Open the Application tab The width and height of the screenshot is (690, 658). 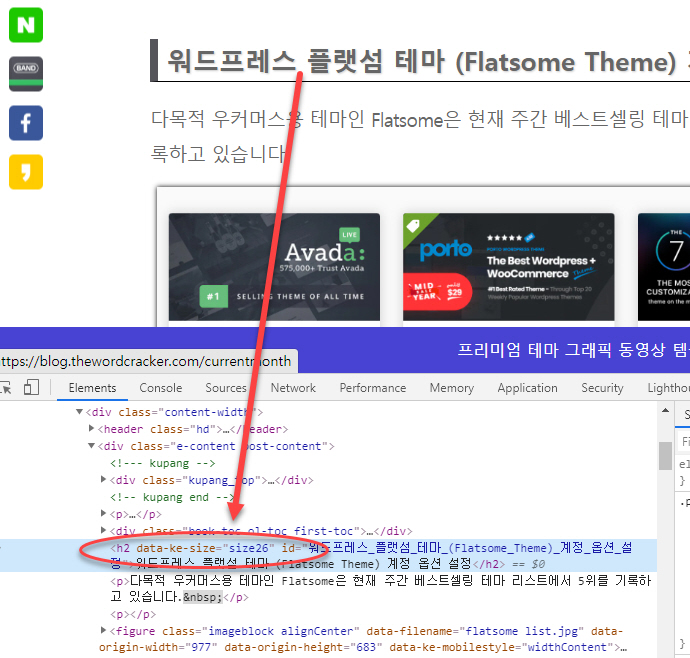click(x=527, y=388)
